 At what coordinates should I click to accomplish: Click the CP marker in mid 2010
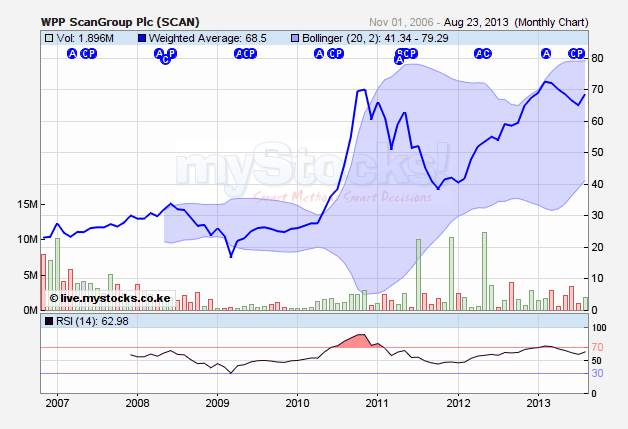[x=336, y=53]
